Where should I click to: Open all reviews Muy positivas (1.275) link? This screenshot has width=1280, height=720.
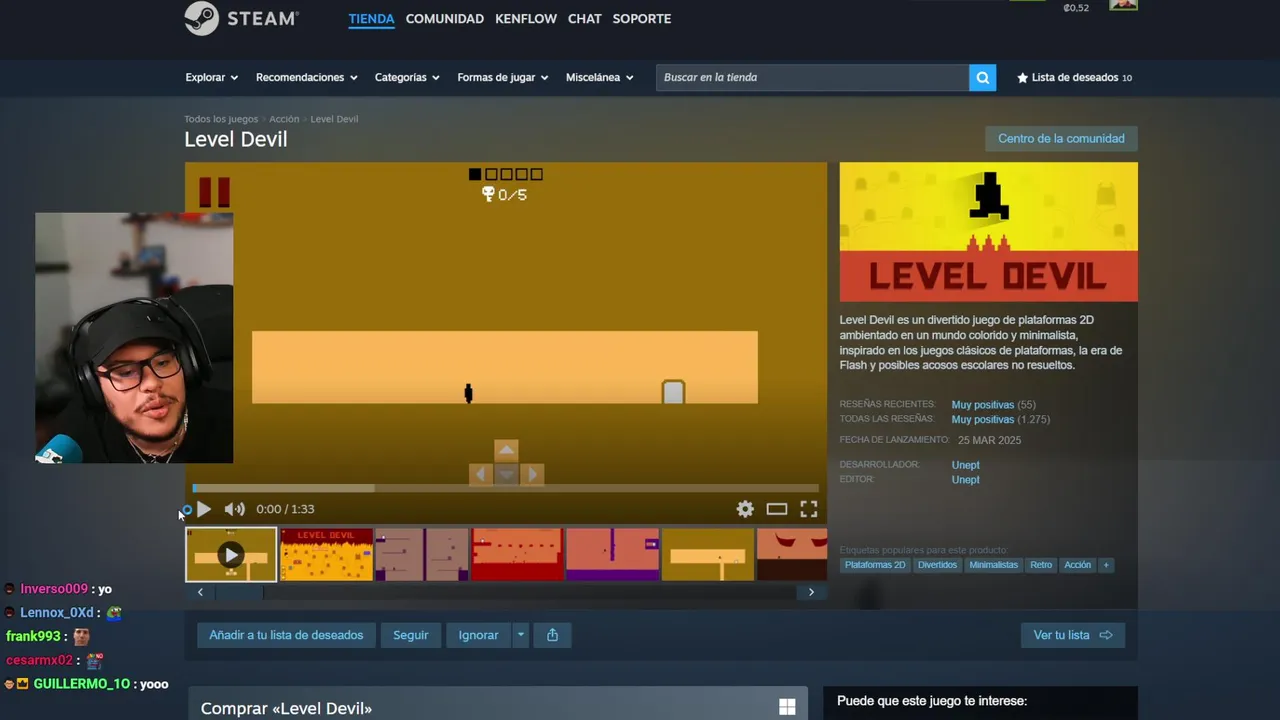(x=1001, y=420)
